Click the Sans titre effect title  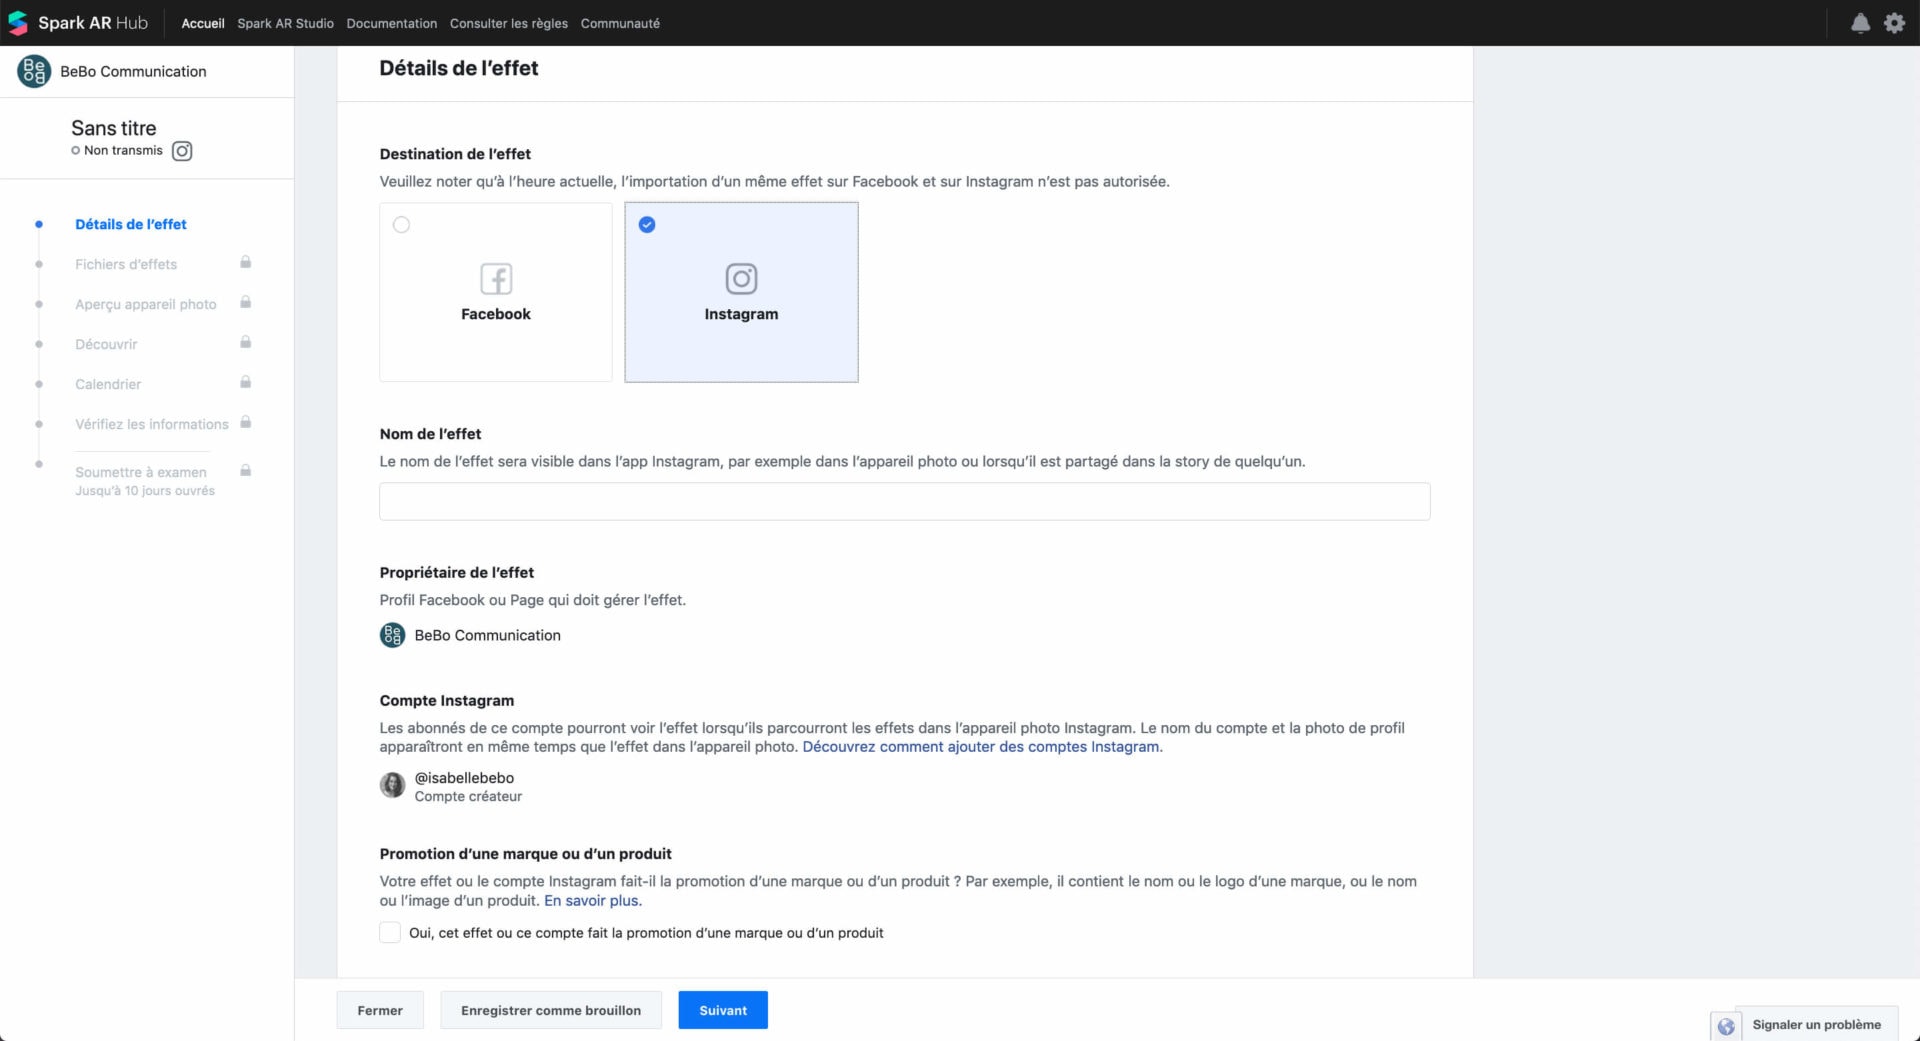pyautogui.click(x=114, y=128)
